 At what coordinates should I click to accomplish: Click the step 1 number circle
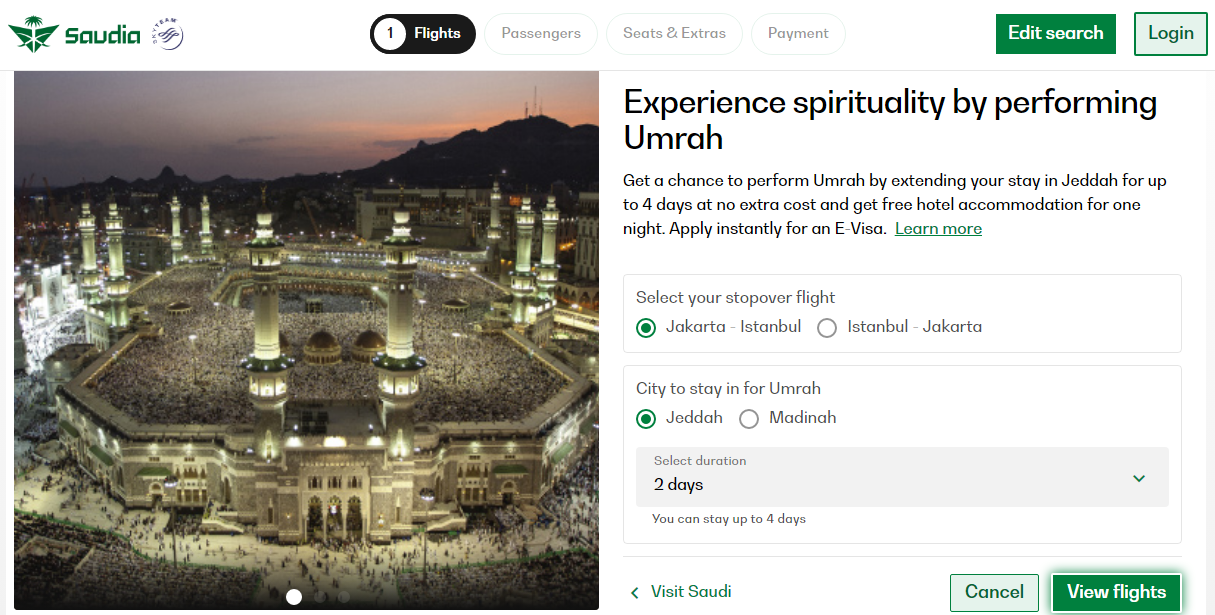pyautogui.click(x=389, y=34)
